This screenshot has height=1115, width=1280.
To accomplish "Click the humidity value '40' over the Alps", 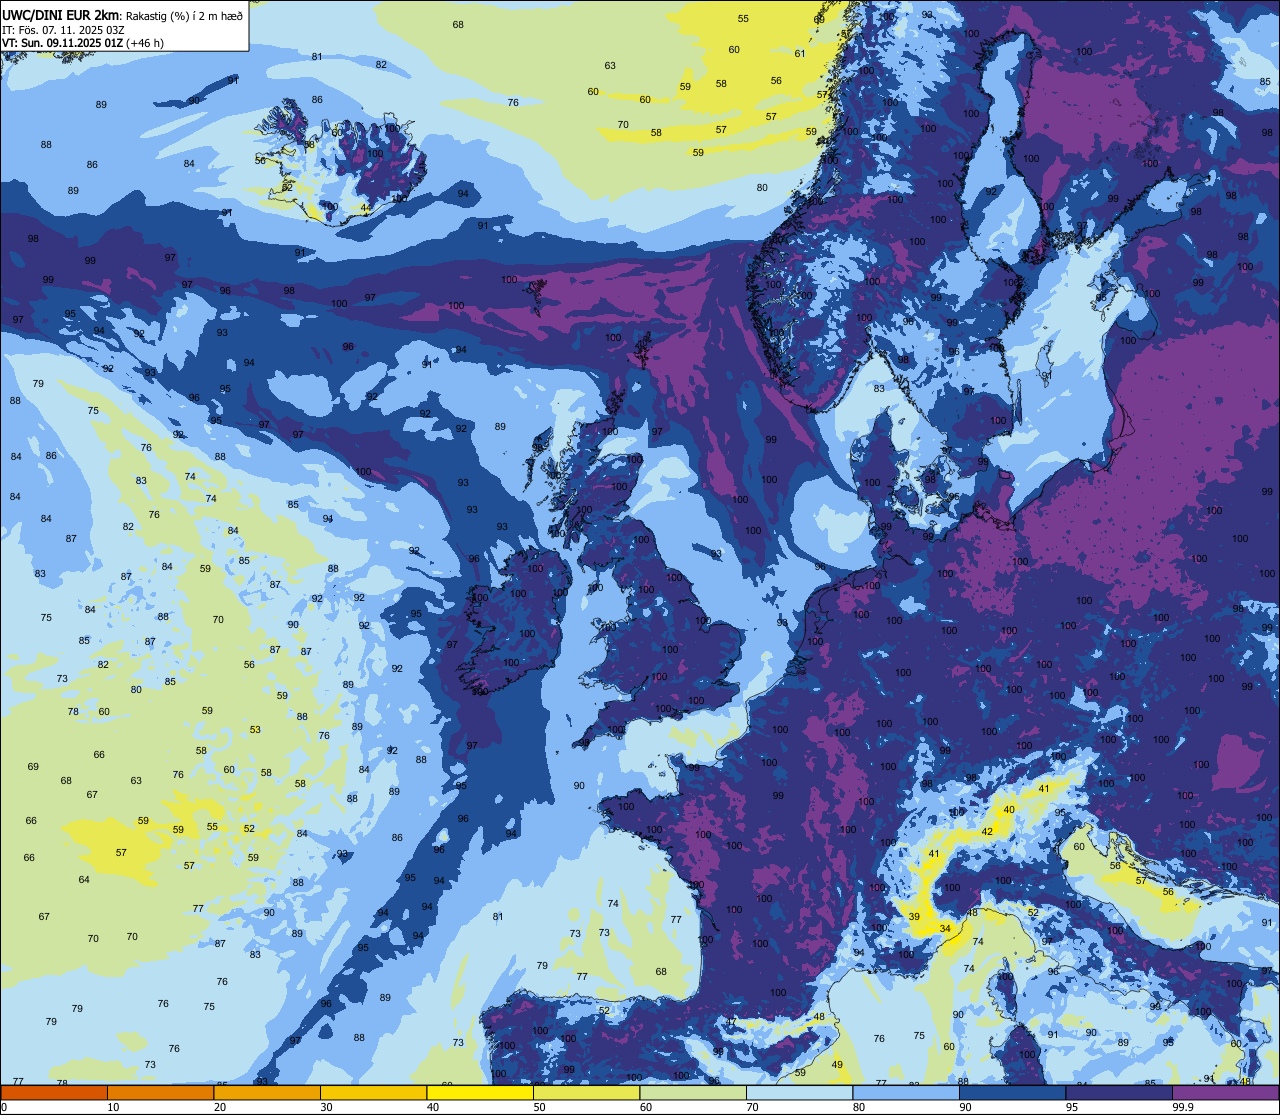I will (x=1009, y=810).
